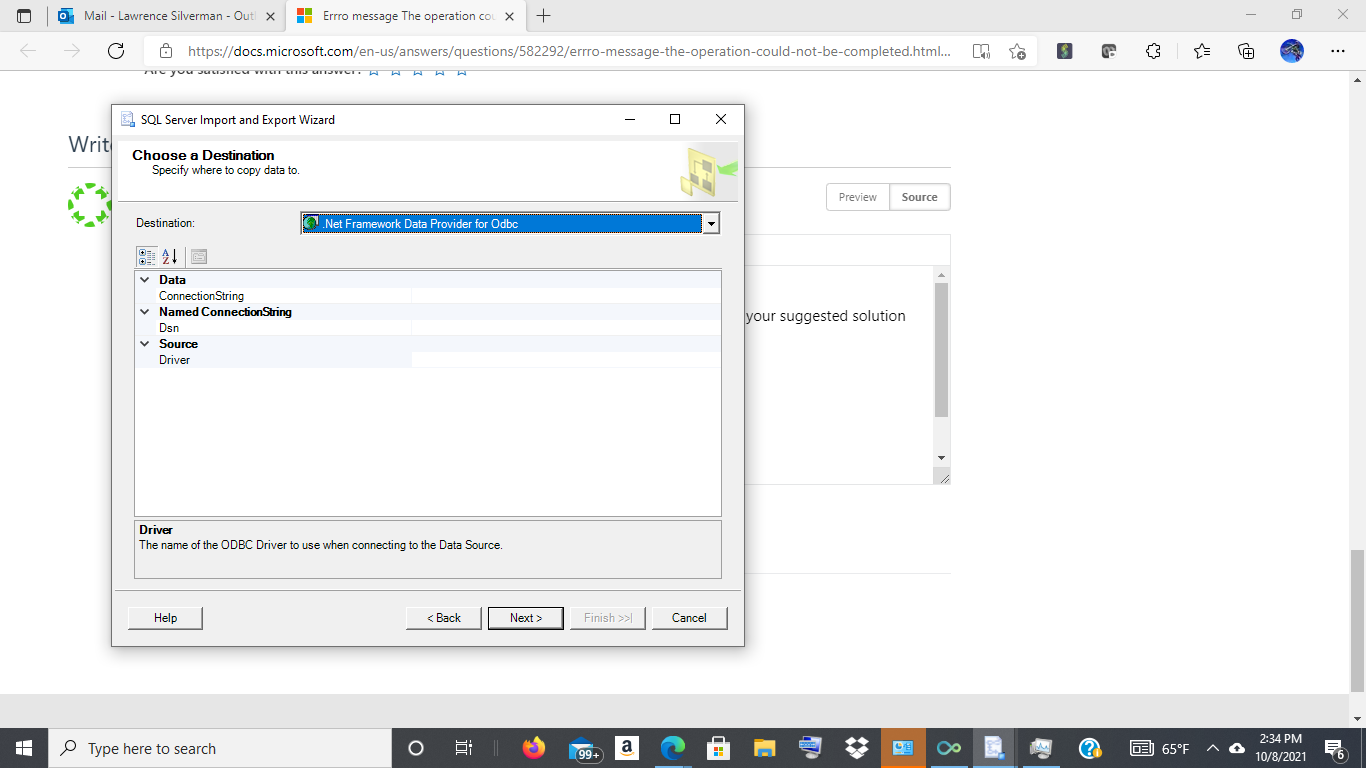Go back with the < Back button
Image resolution: width=1366 pixels, height=768 pixels.
point(444,618)
